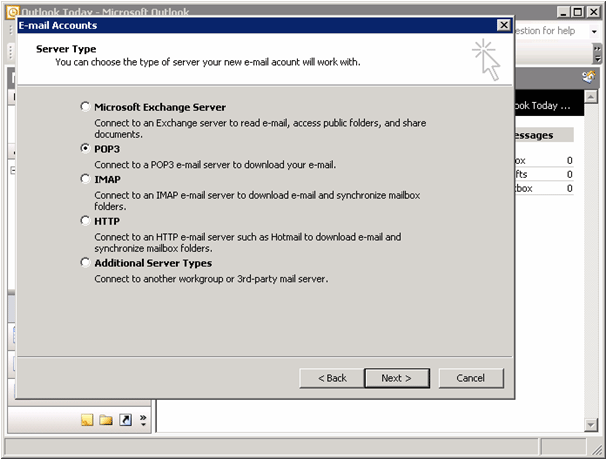The width and height of the screenshot is (607, 460).
Task: Expand the Configure buttons chevron in navigation pane
Action: [143, 420]
